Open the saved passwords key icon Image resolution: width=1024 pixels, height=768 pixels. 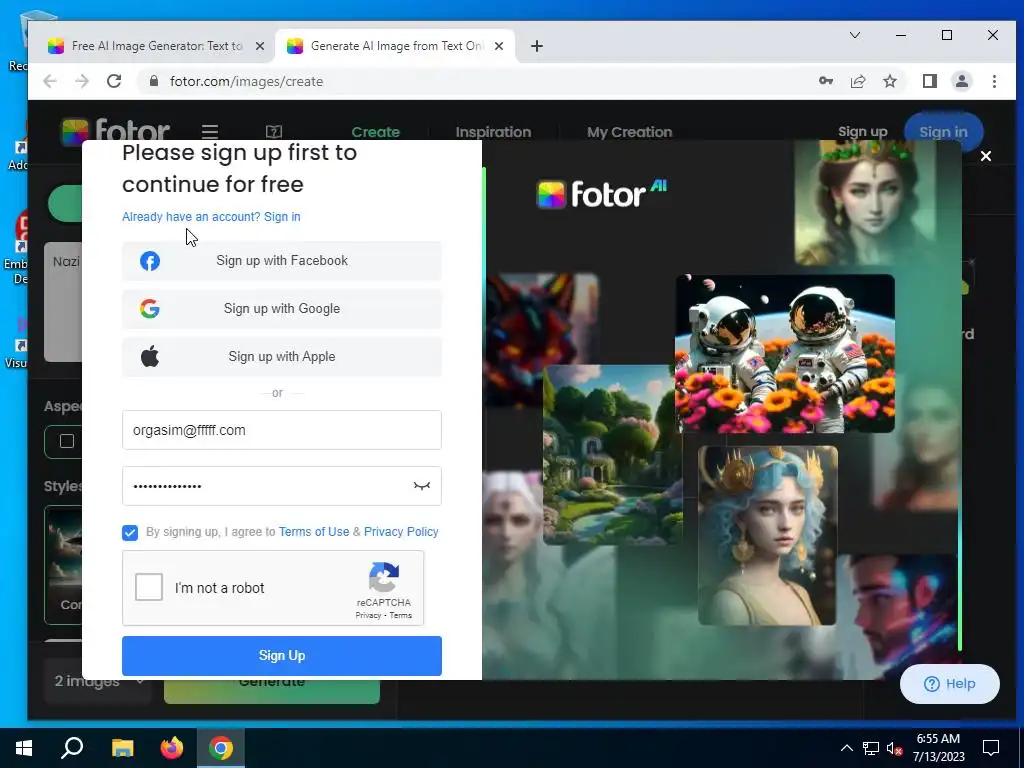[x=825, y=81]
